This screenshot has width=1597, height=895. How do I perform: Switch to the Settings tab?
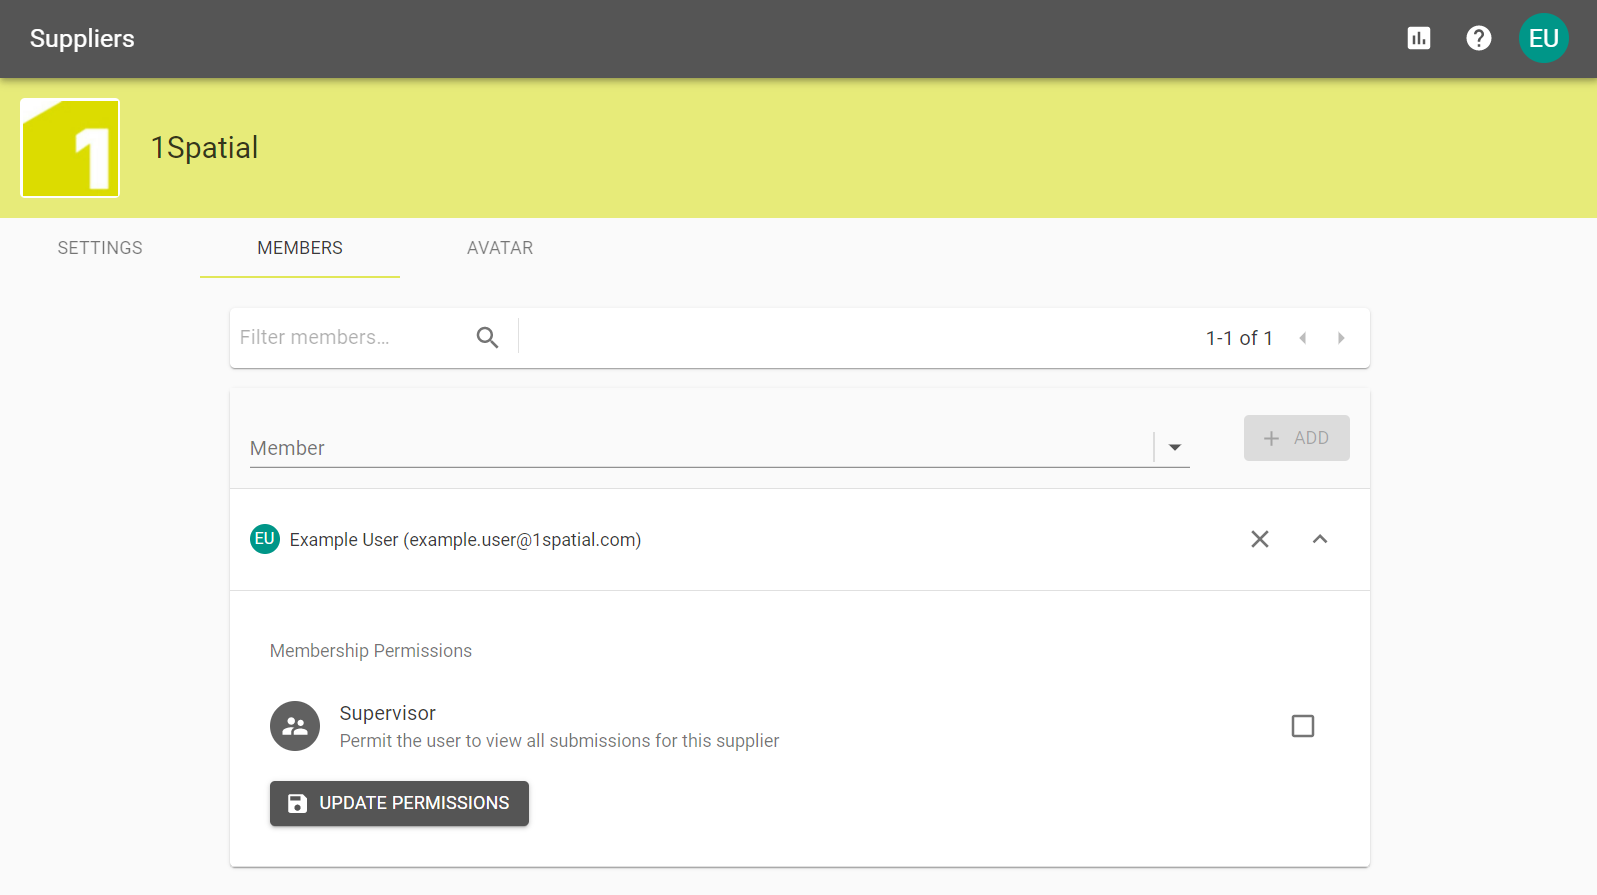100,248
